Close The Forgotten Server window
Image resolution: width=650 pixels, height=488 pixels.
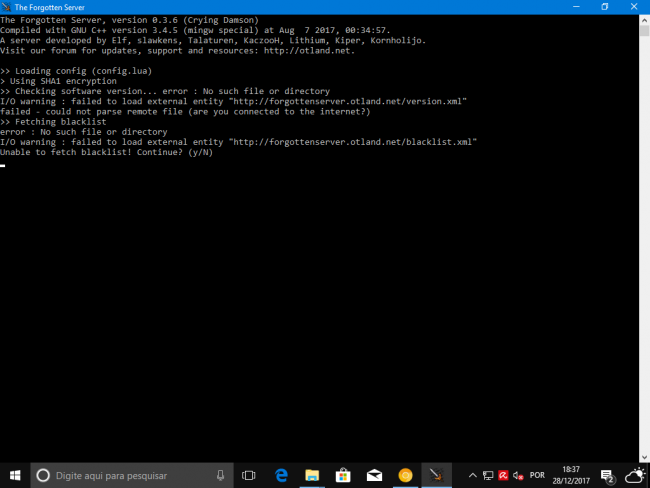634,7
